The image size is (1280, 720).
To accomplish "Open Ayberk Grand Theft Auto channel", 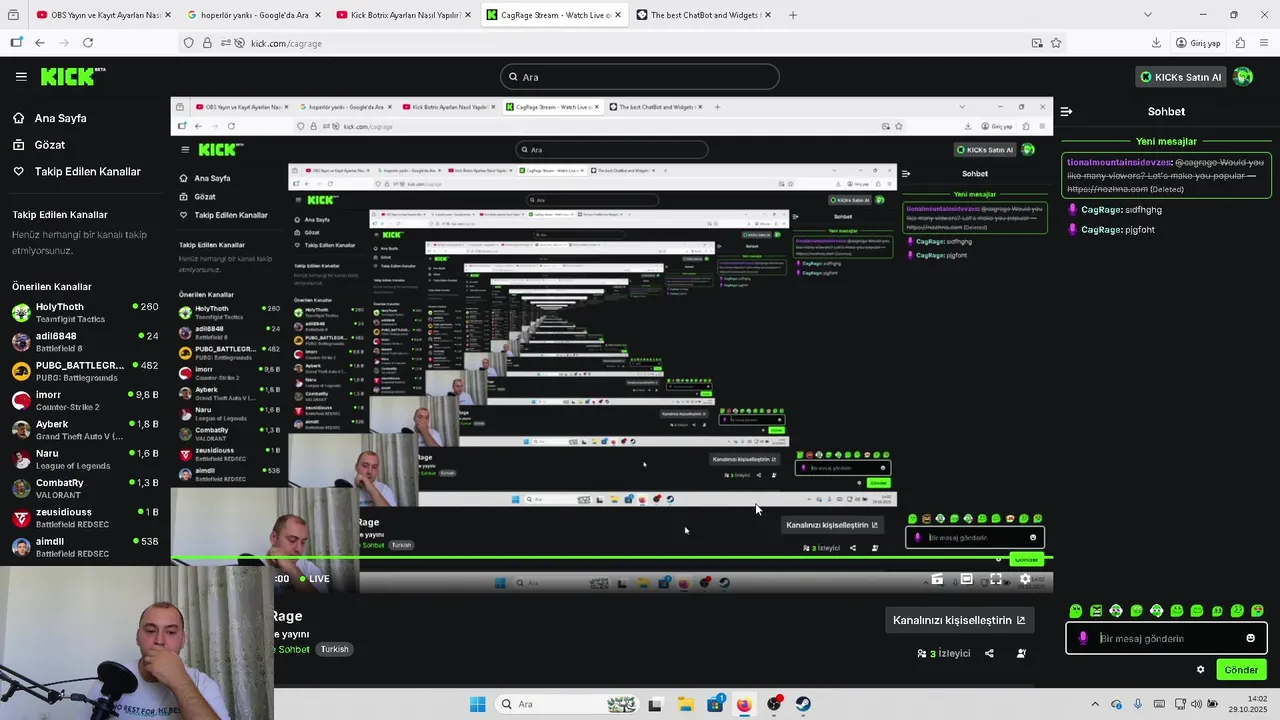I will click(x=85, y=429).
